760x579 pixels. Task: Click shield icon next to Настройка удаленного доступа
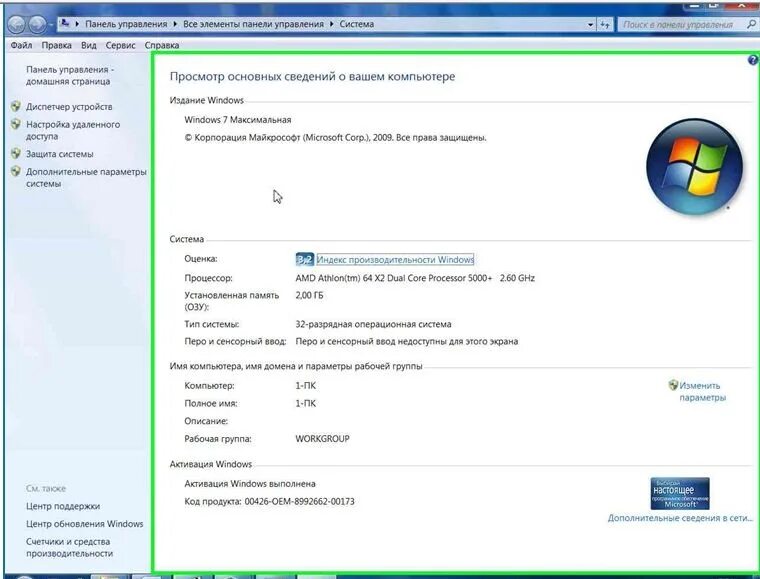16,124
